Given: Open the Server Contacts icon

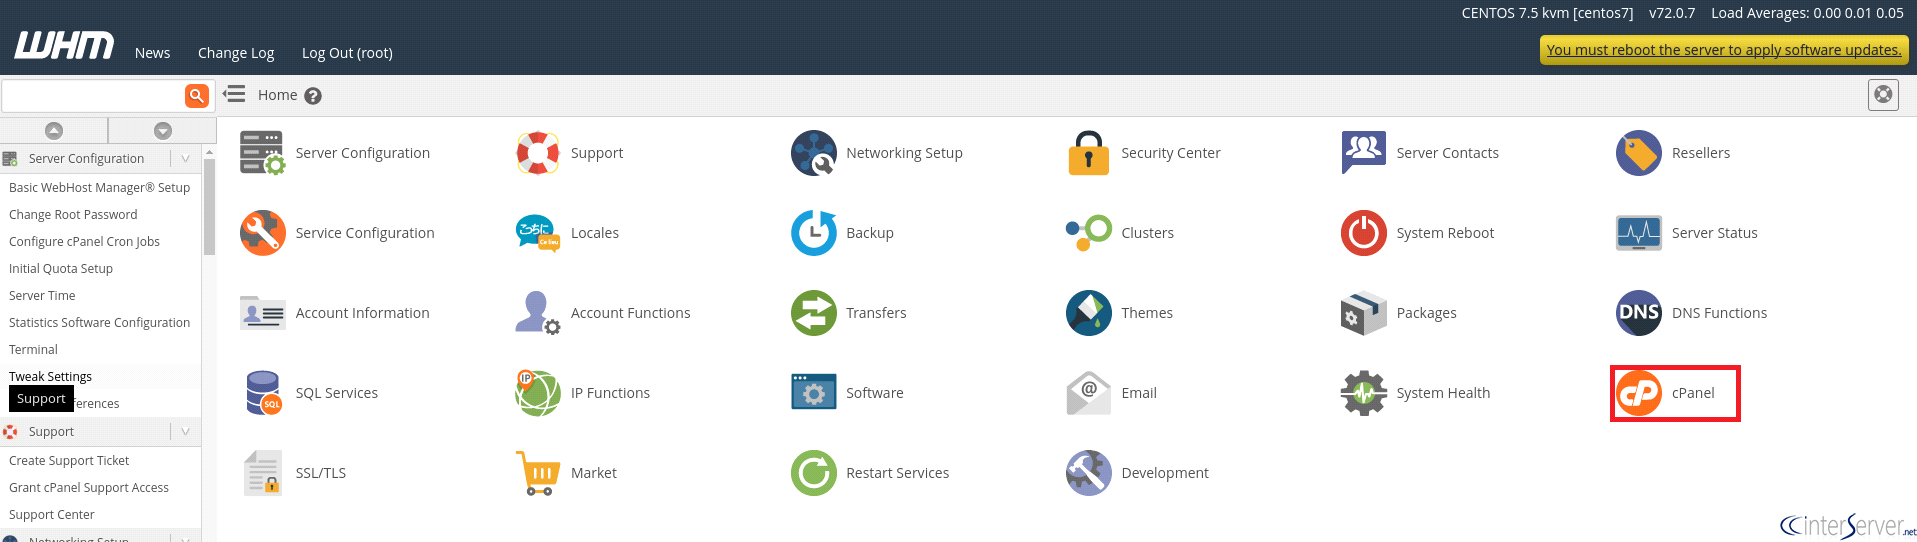Looking at the screenshot, I should click(1364, 153).
